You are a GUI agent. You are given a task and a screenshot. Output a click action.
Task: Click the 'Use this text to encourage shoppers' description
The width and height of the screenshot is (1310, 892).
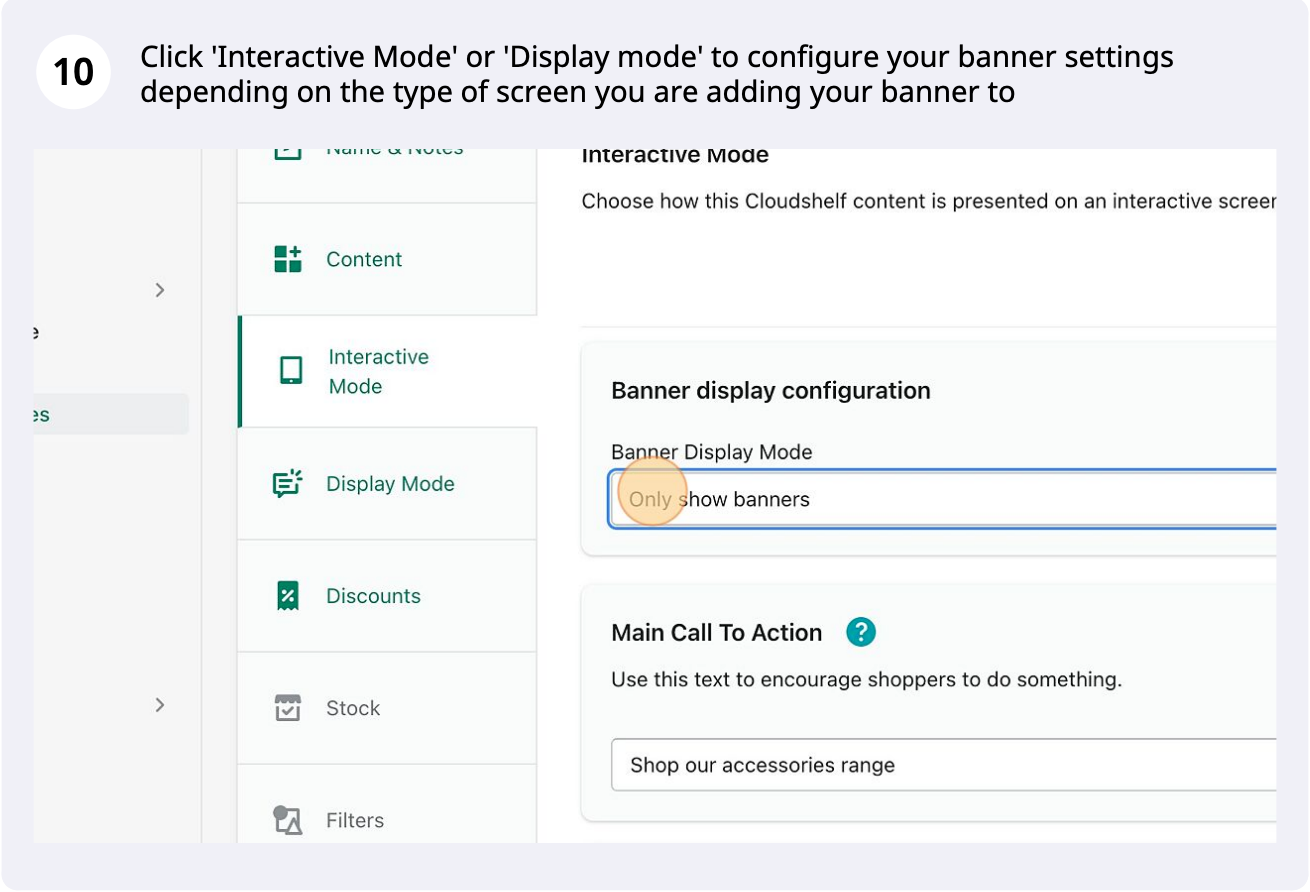(x=867, y=680)
